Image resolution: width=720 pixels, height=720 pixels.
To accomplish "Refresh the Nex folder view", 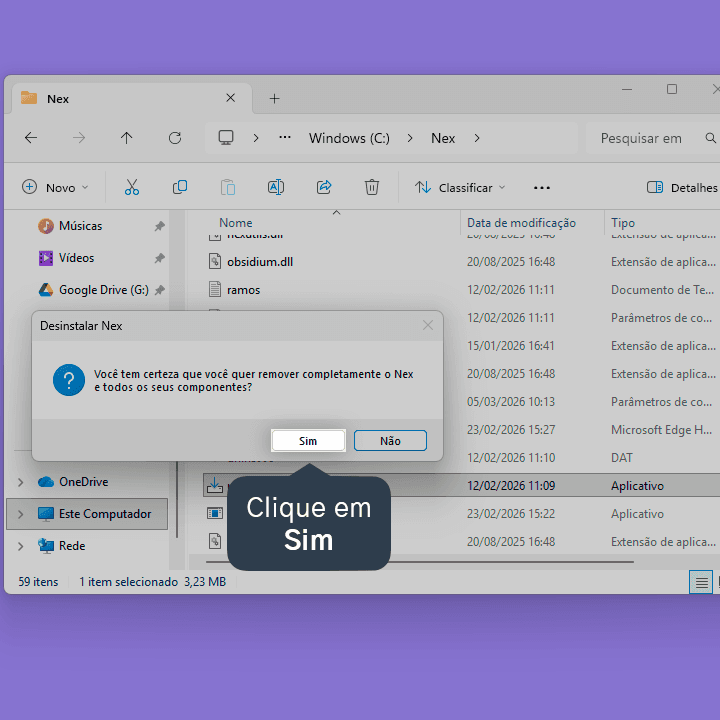I will coord(175,138).
